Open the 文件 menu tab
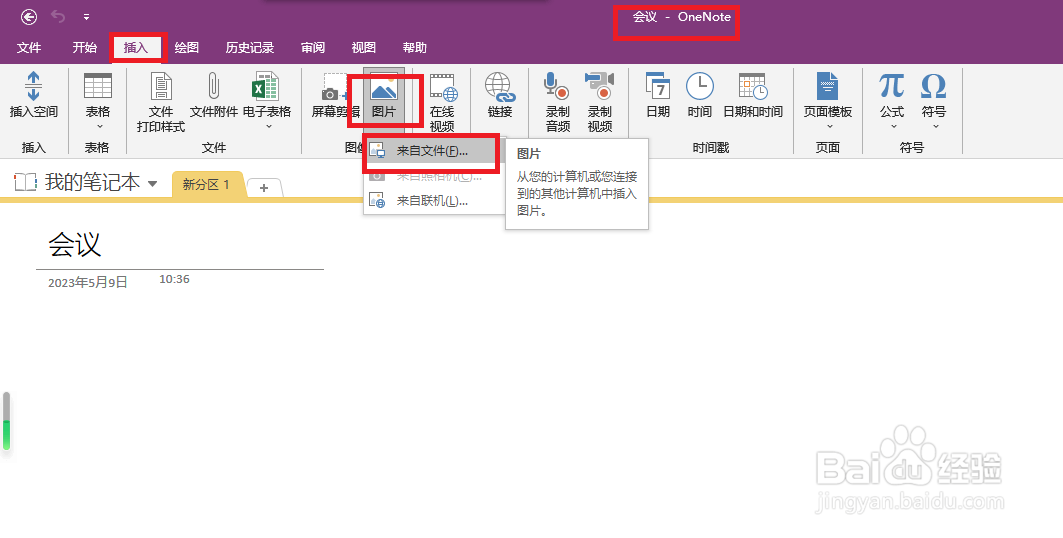This screenshot has width=1063, height=538. (x=29, y=47)
